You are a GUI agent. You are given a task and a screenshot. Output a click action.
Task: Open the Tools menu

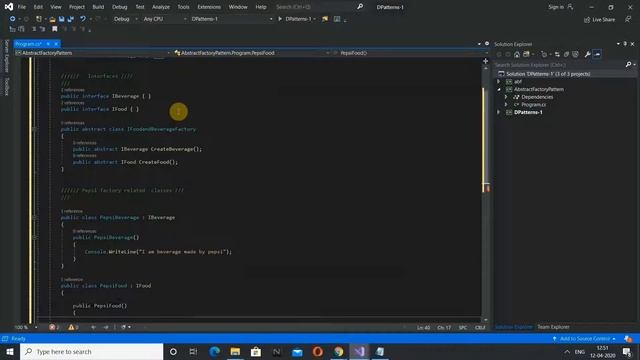tap(183, 7)
